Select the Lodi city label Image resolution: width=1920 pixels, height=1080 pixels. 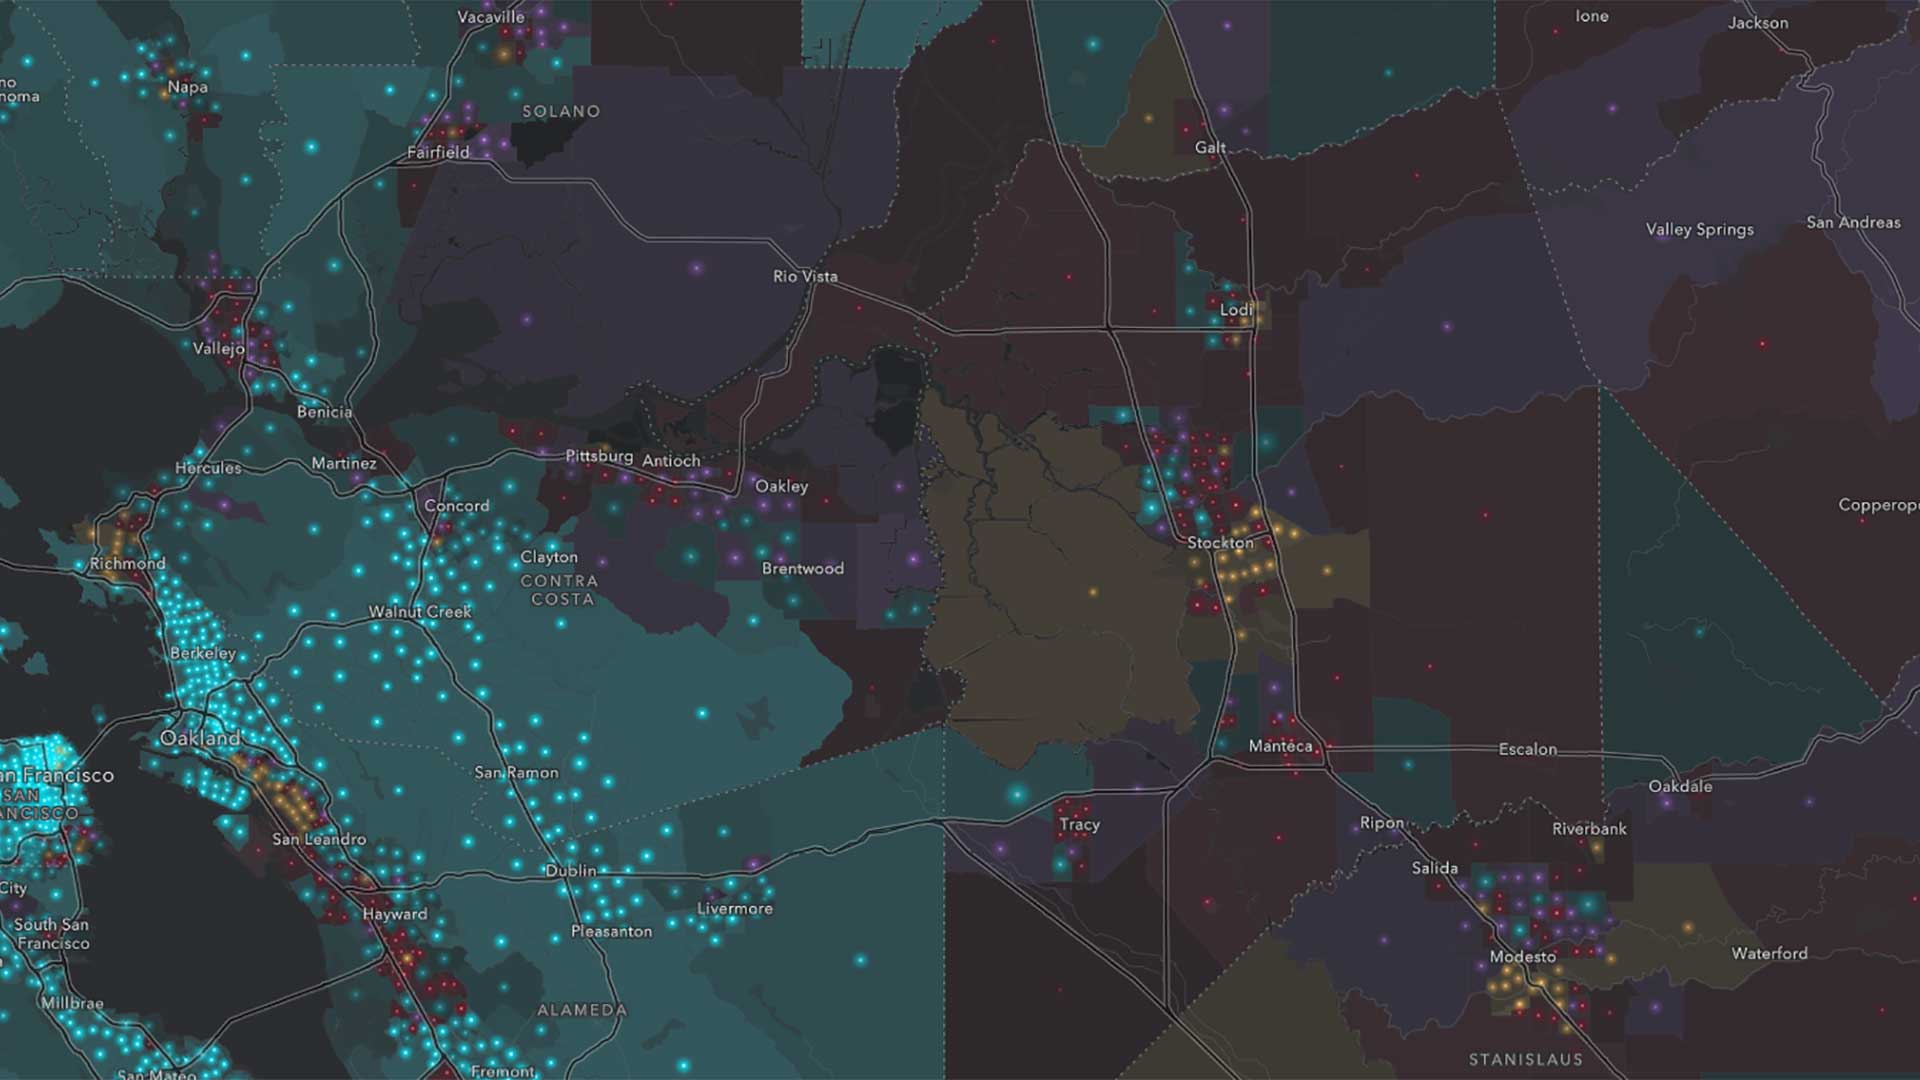tap(1236, 310)
